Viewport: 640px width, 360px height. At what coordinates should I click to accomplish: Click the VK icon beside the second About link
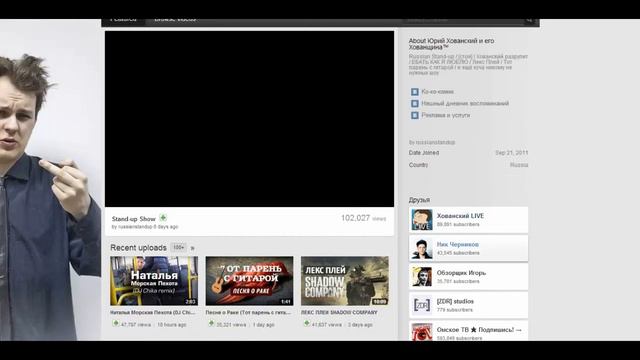(415, 104)
